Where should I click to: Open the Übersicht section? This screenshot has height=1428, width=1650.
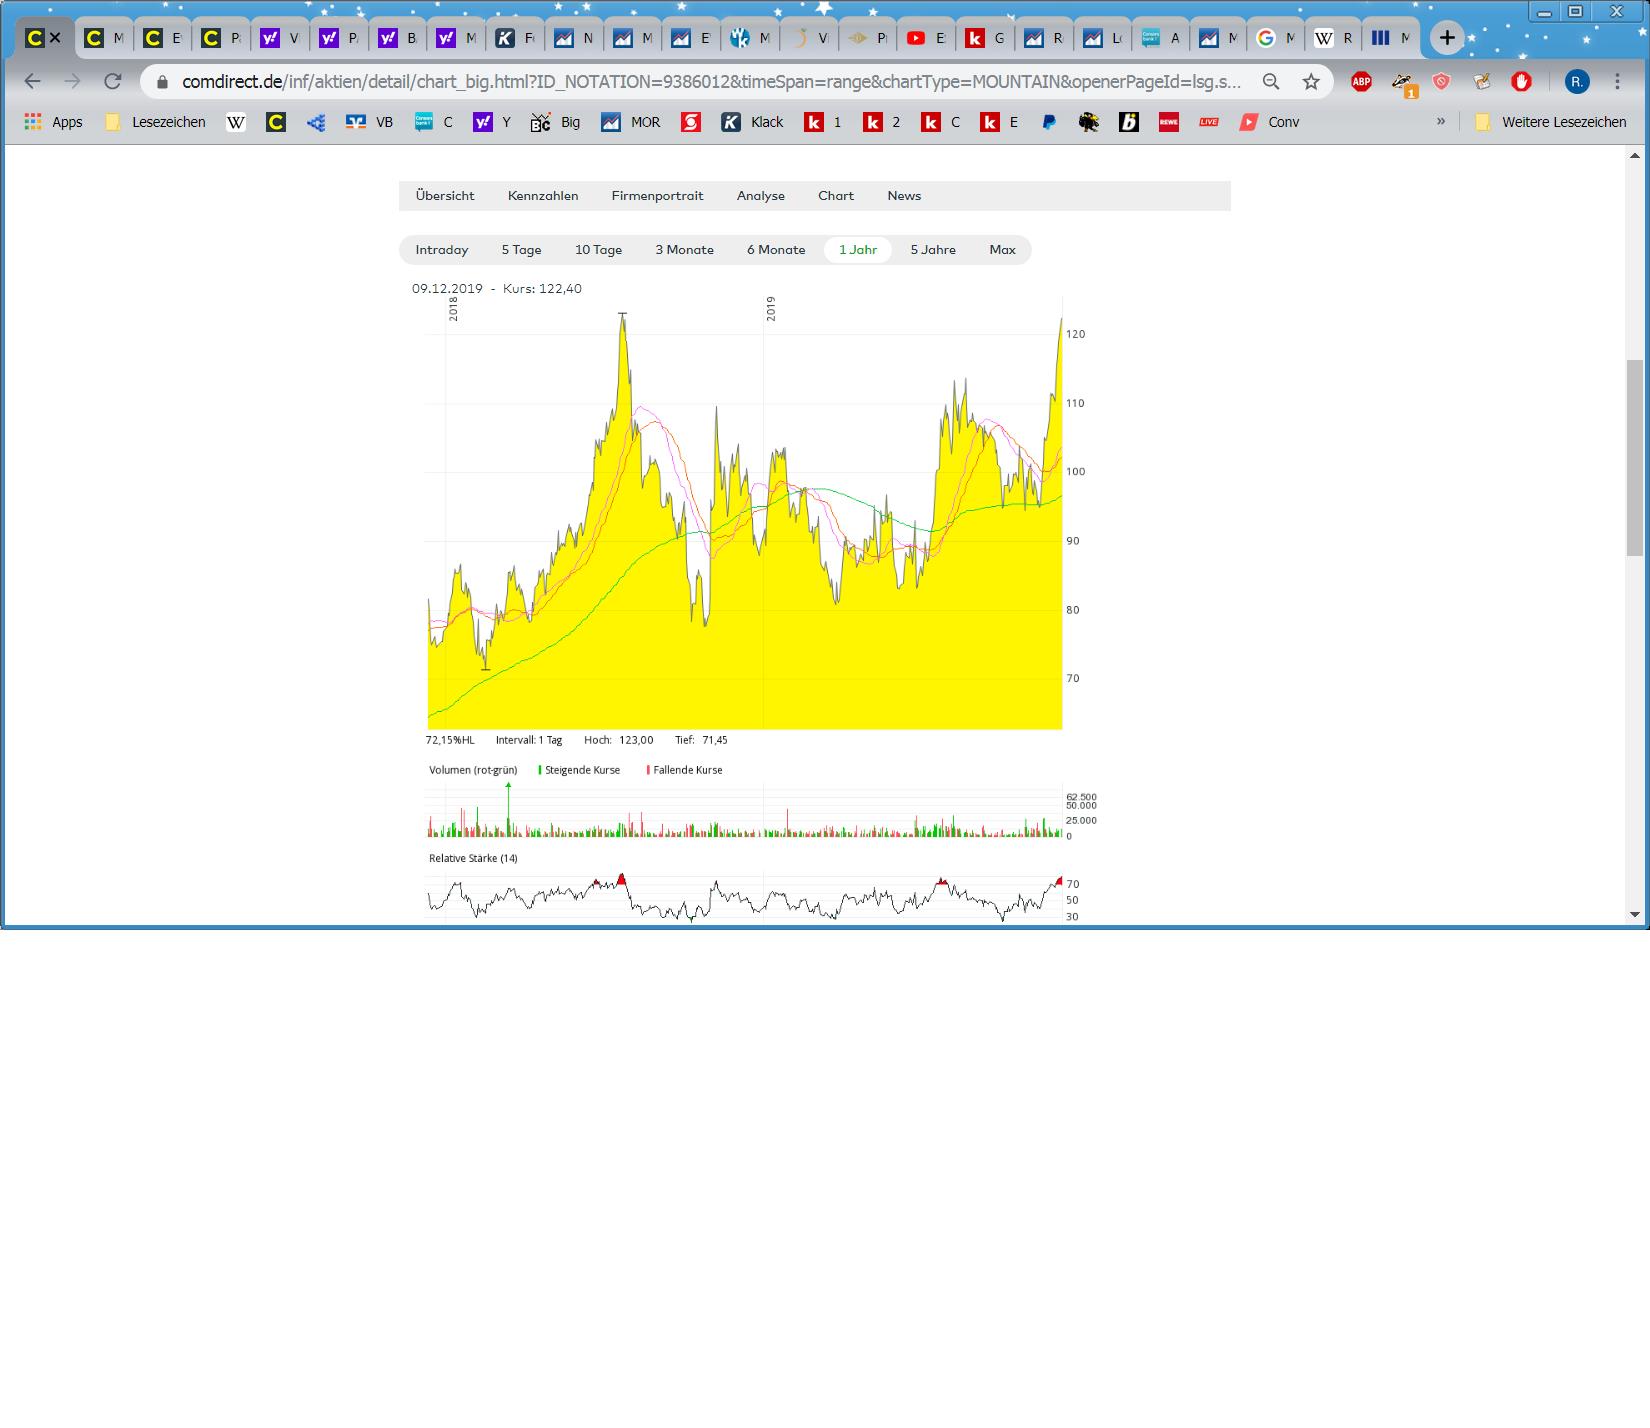tap(445, 196)
